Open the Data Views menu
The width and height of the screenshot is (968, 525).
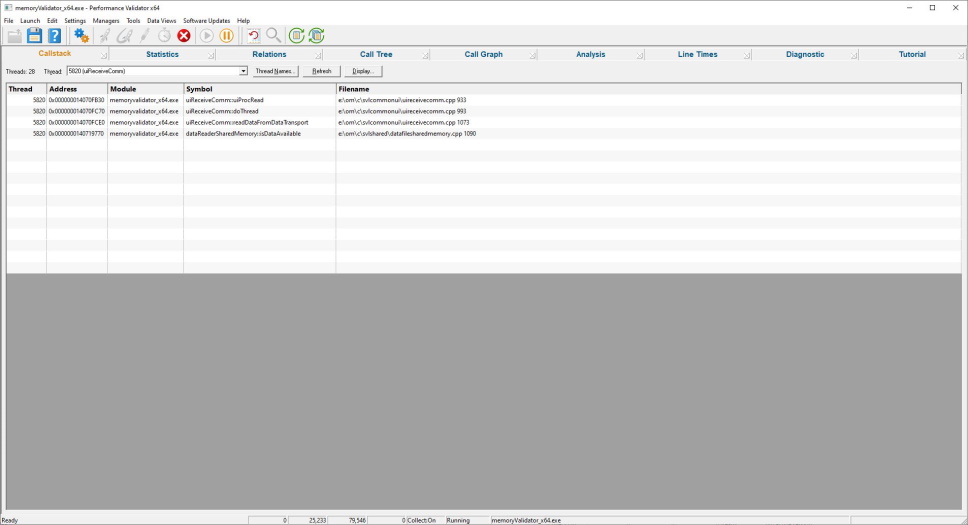point(161,20)
